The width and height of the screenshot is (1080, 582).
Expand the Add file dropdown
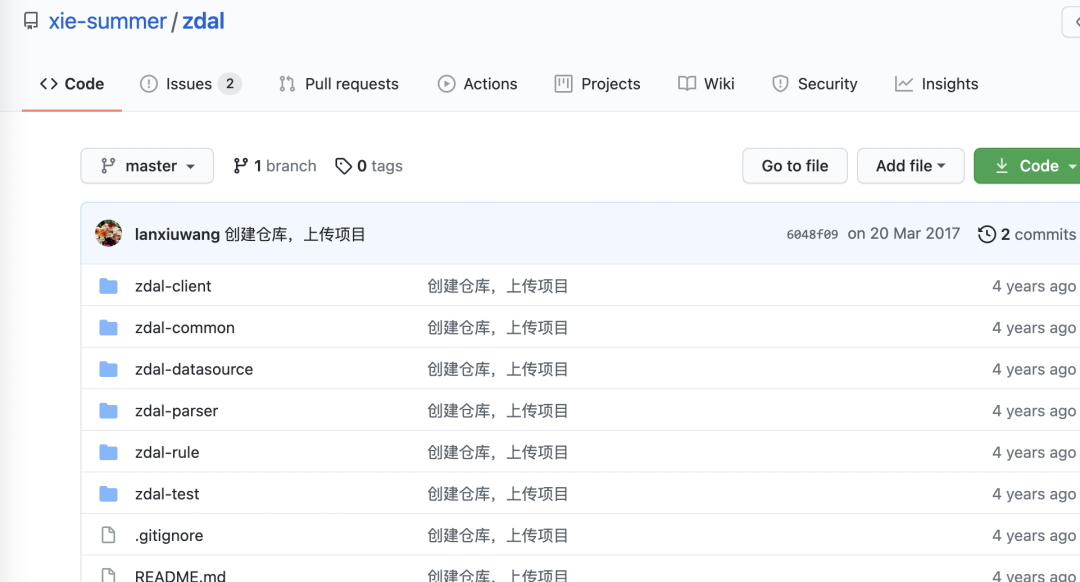click(911, 166)
